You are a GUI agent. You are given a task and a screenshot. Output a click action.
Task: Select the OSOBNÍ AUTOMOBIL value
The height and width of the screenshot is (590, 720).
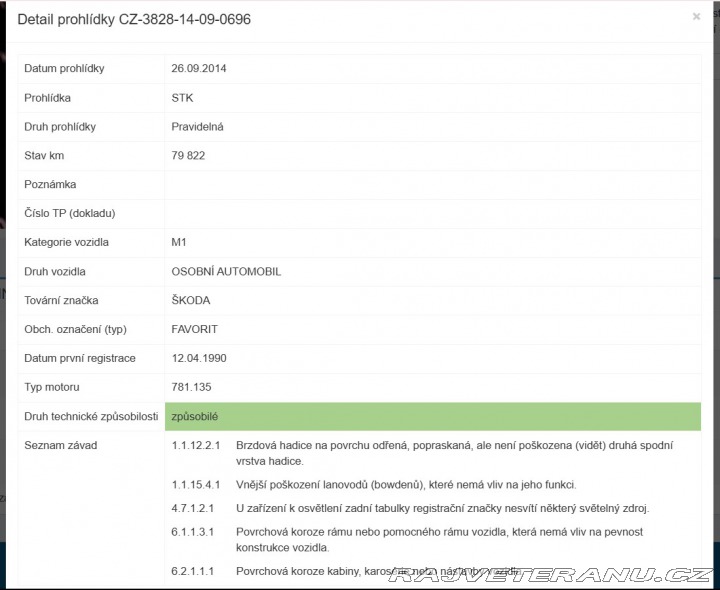pyautogui.click(x=226, y=271)
